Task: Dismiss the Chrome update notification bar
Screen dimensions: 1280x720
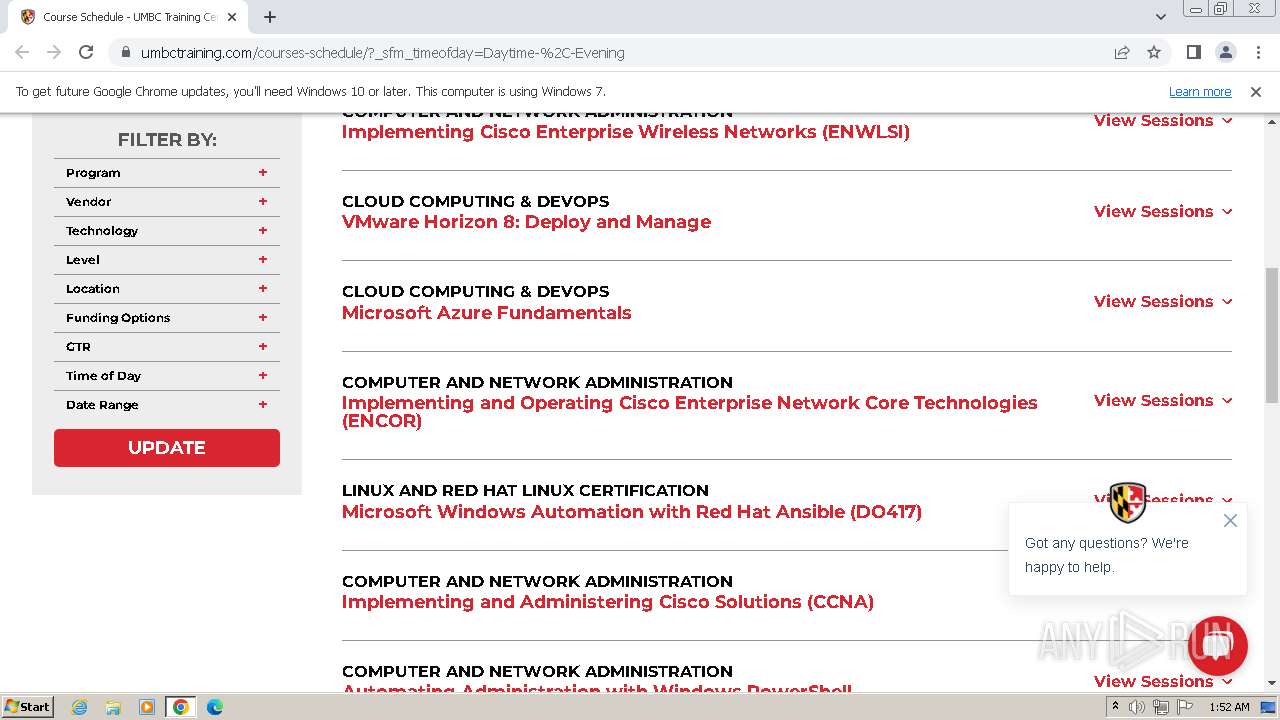Action: (x=1256, y=91)
